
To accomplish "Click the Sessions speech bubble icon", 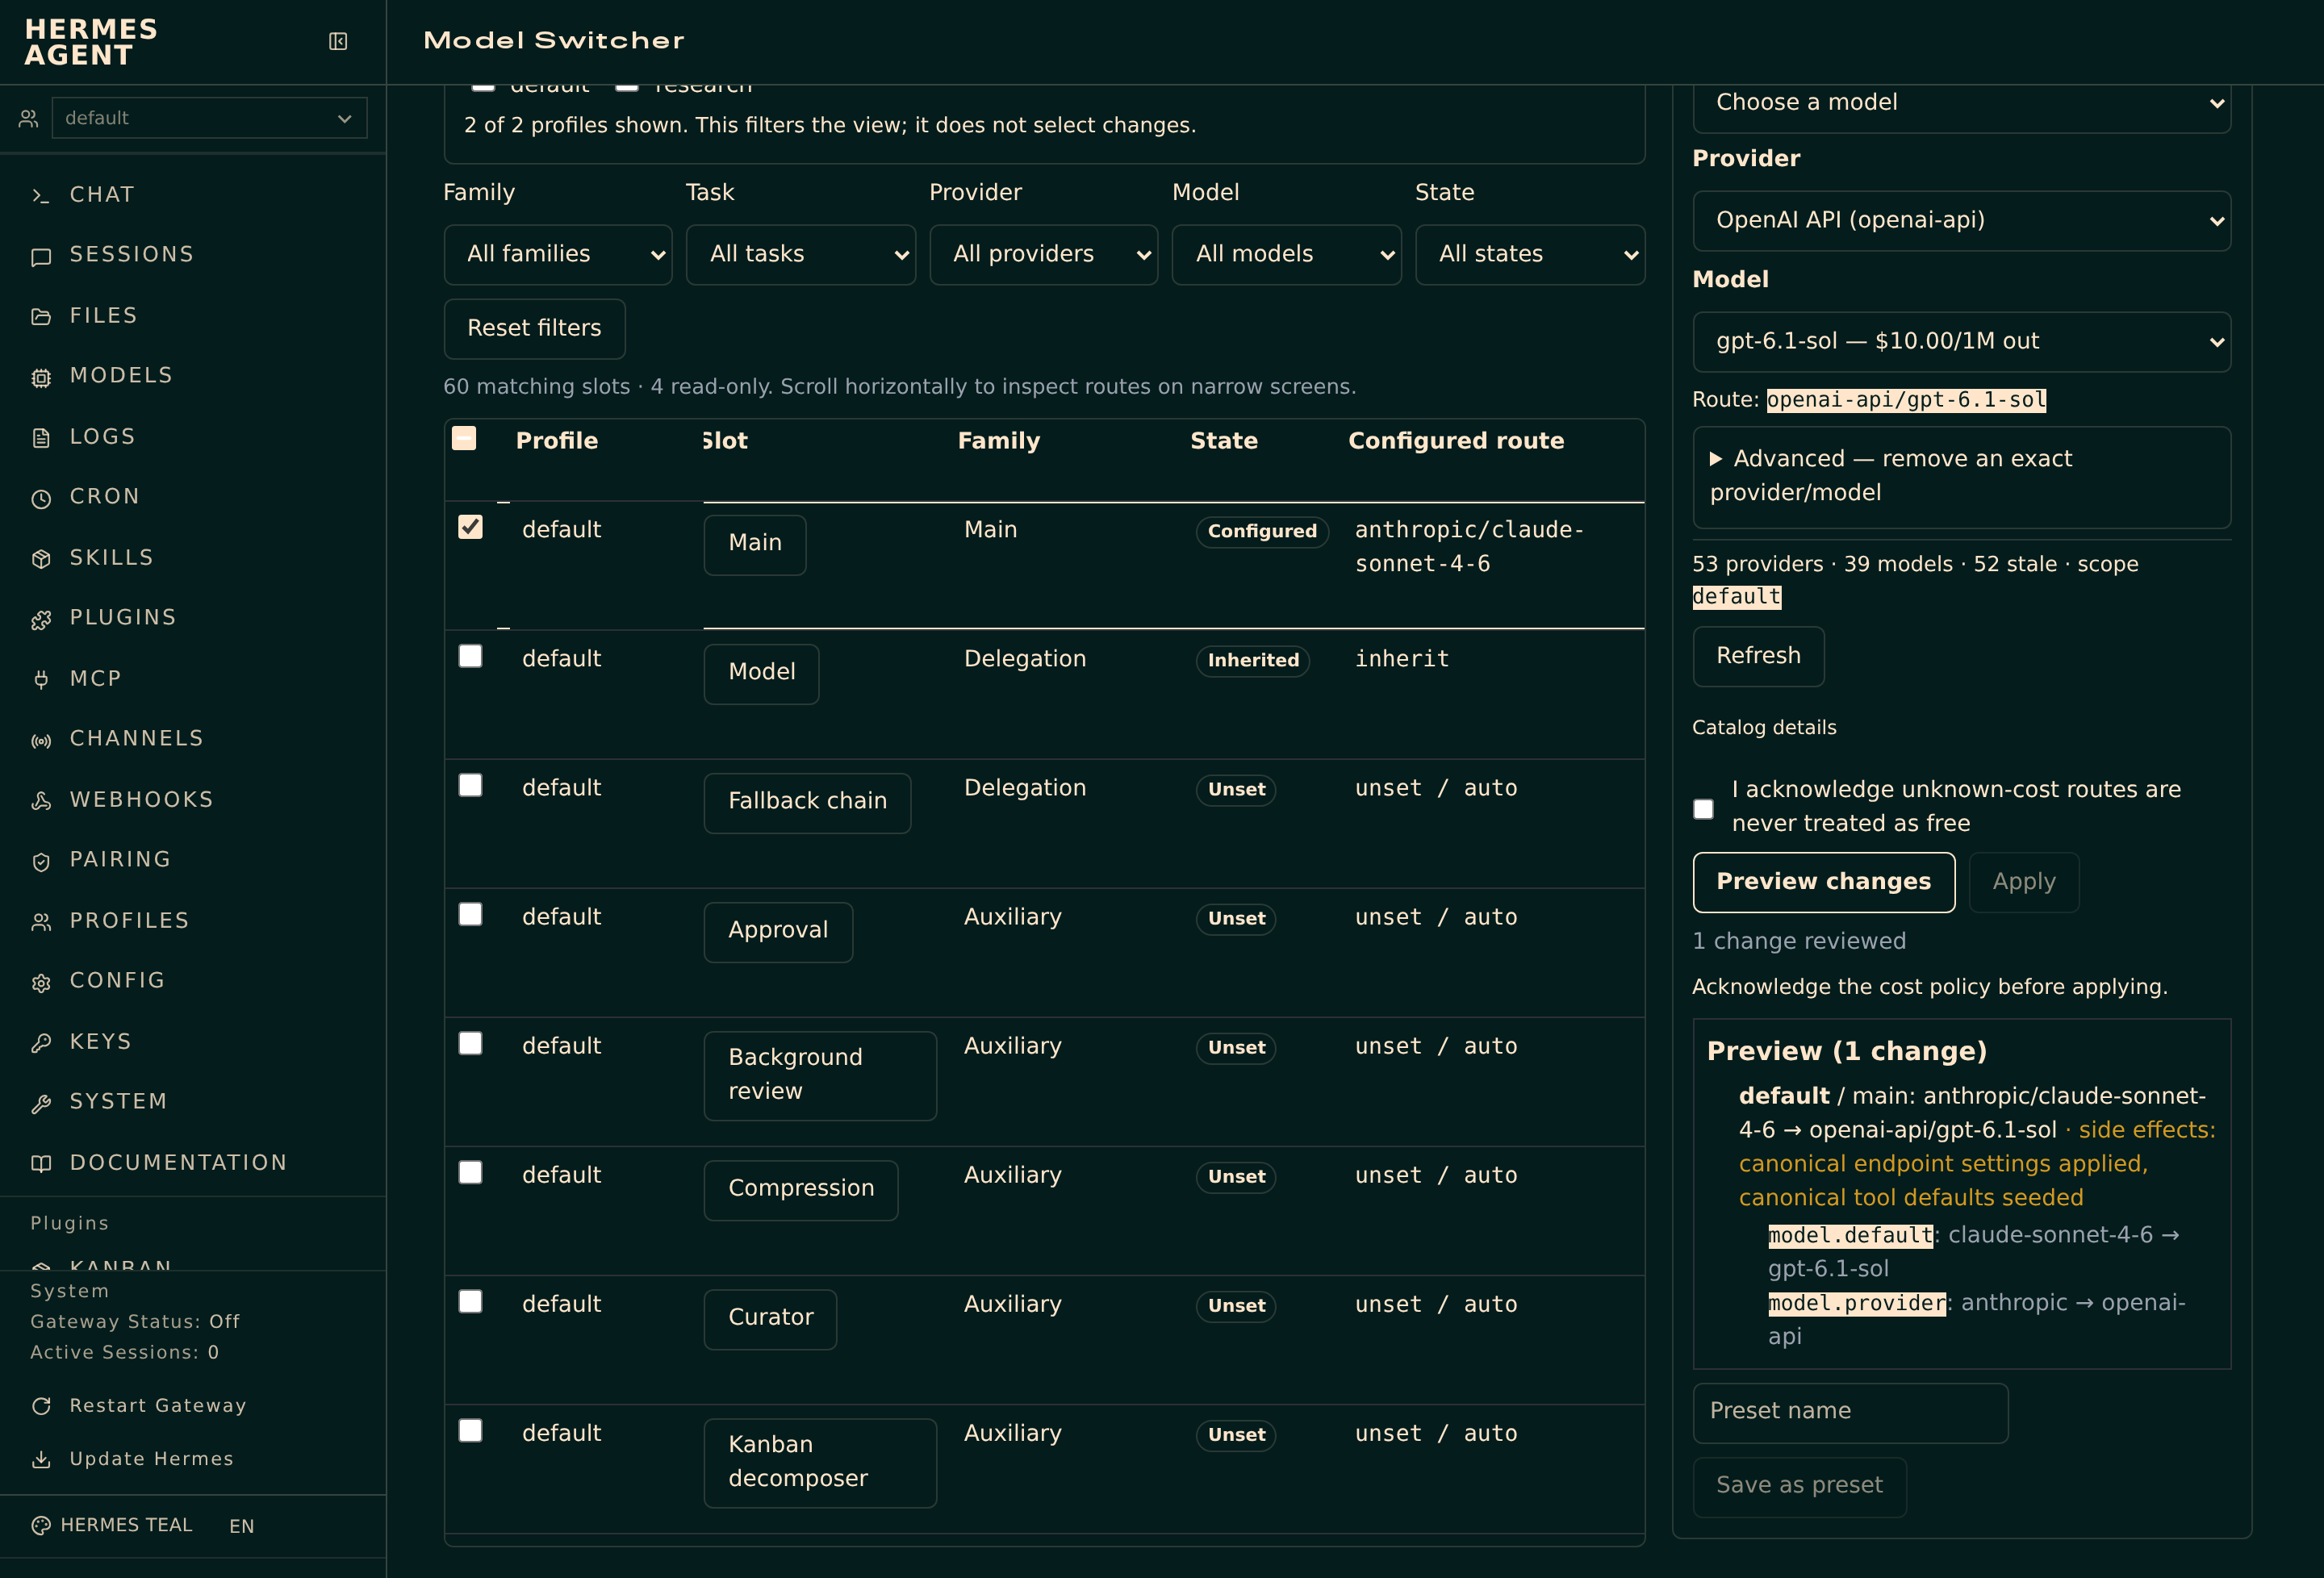I will (41, 257).
